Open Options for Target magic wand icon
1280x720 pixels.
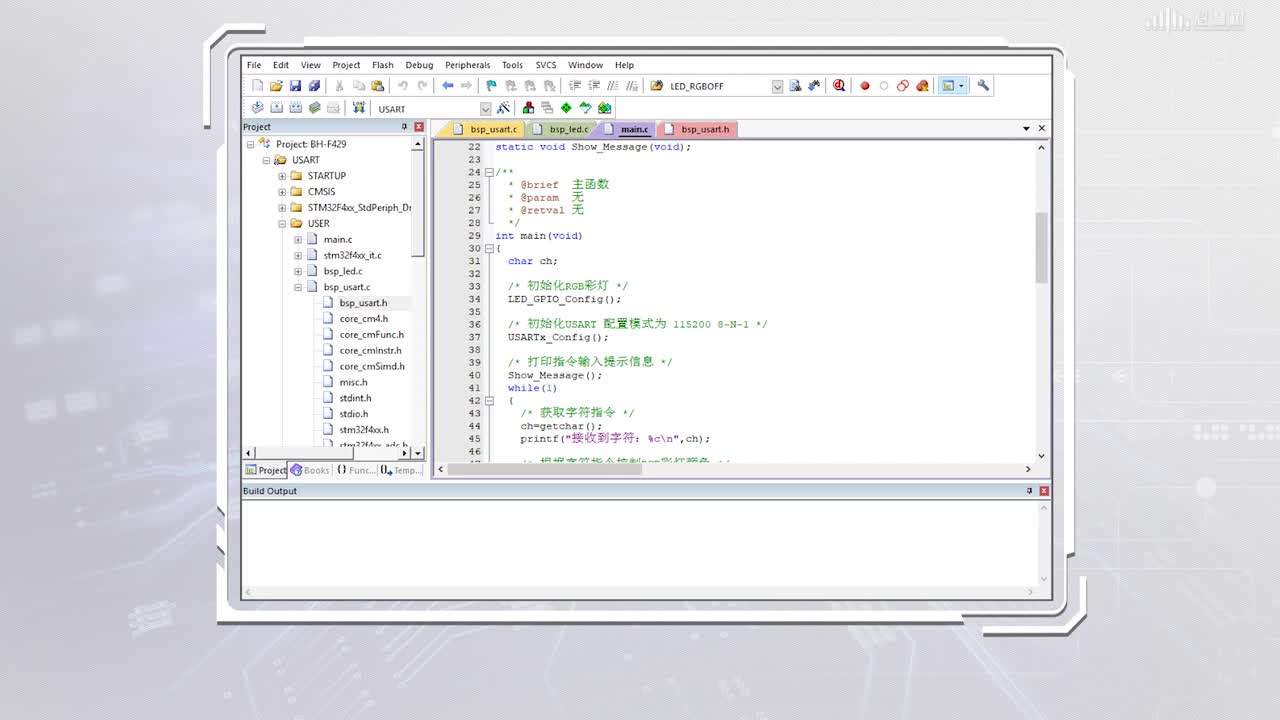503,108
